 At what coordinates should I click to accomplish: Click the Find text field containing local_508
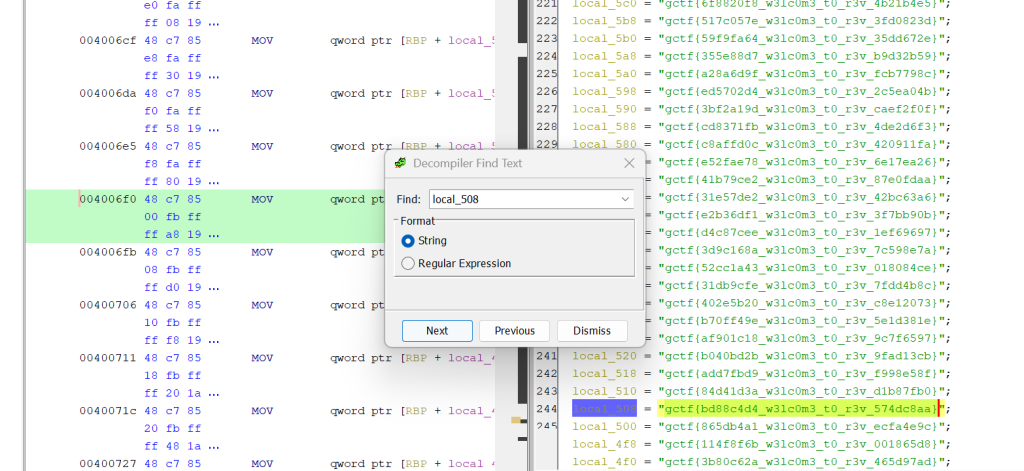531,199
